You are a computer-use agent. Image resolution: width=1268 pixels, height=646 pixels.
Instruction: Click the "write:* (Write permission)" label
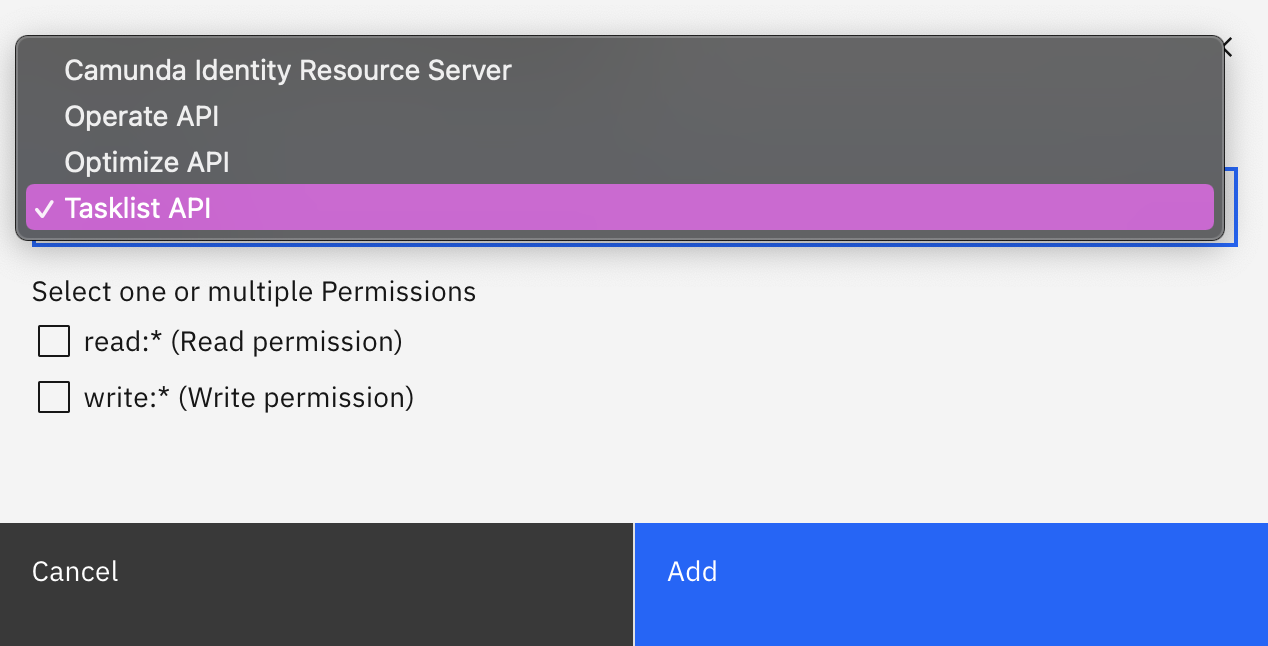click(x=249, y=398)
